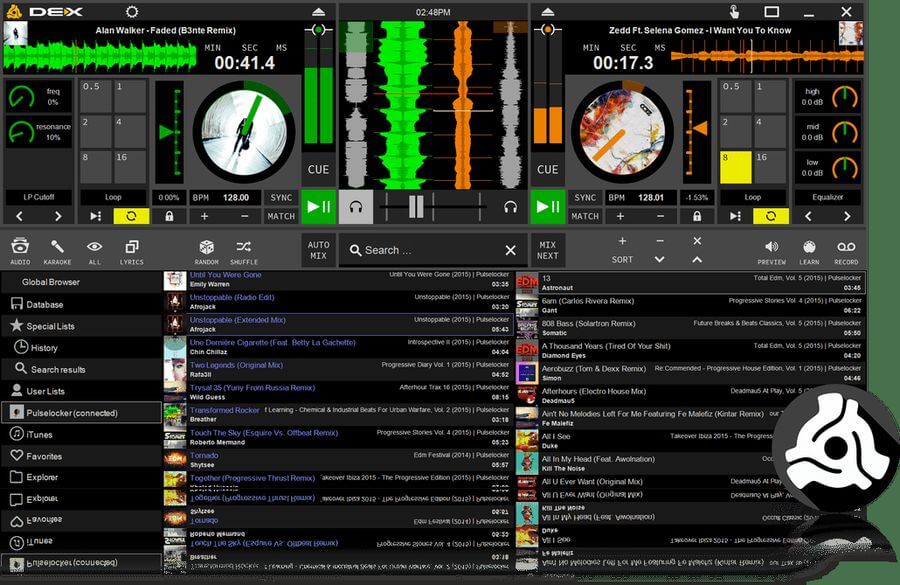
Task: Decrease left deck BPM with the minus
Action: pyautogui.click(x=245, y=216)
